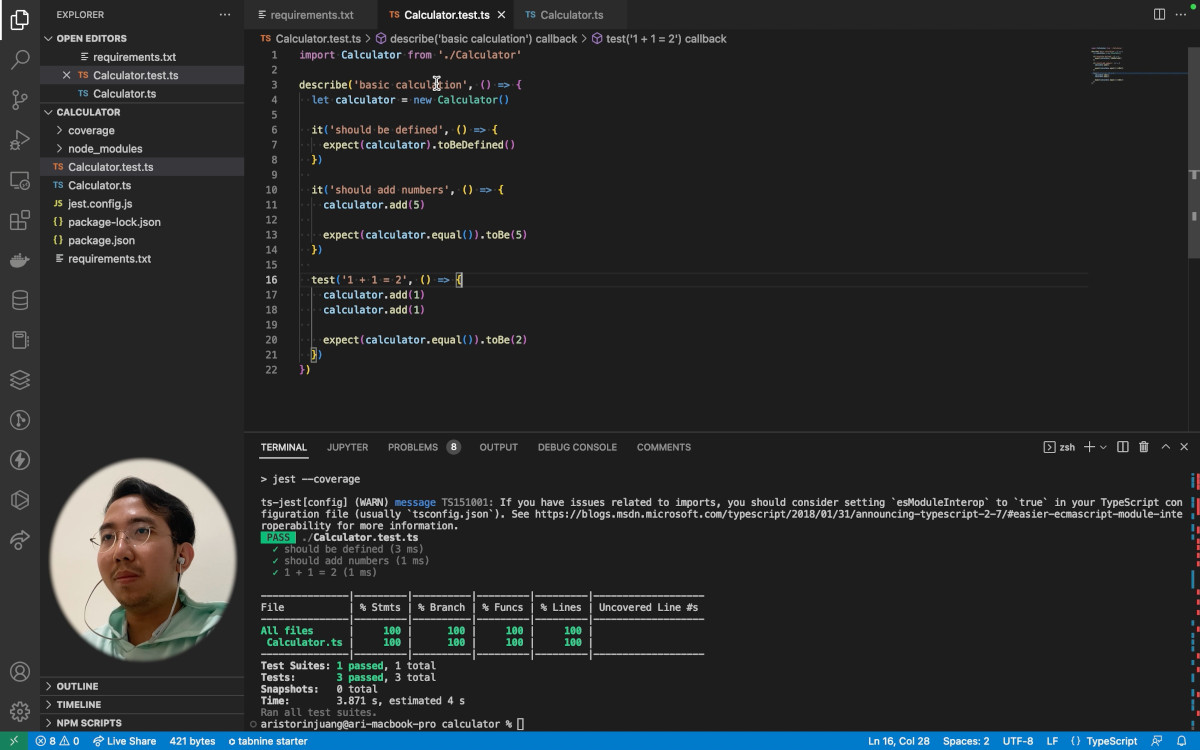Open the Run and Debug view
The width and height of the screenshot is (1200, 750).
point(20,140)
